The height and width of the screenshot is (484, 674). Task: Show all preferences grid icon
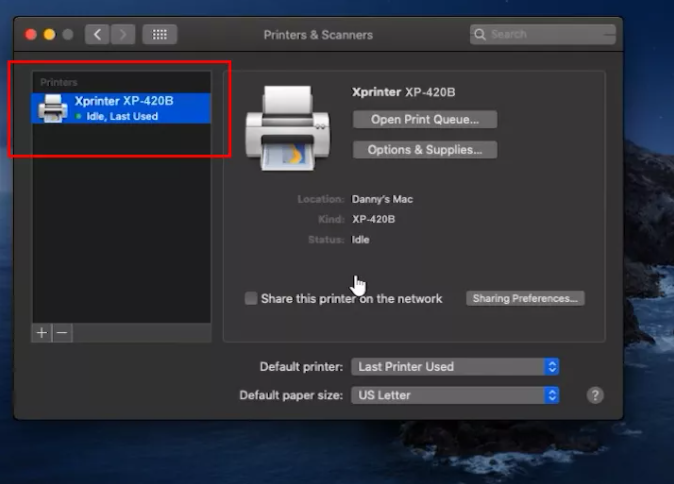(159, 34)
